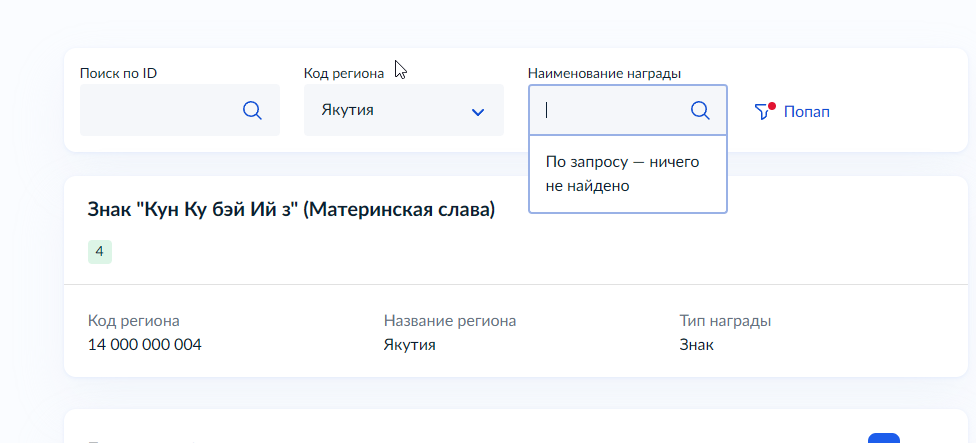Click the "По запросу — ничего не найдено" message
The image size is (976, 443).
622,173
